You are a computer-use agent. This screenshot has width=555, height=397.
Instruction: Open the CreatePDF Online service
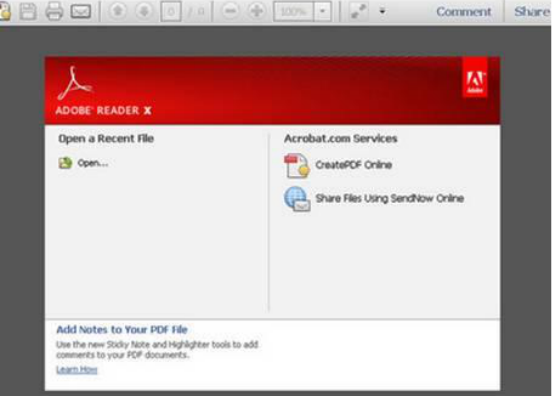tap(354, 165)
